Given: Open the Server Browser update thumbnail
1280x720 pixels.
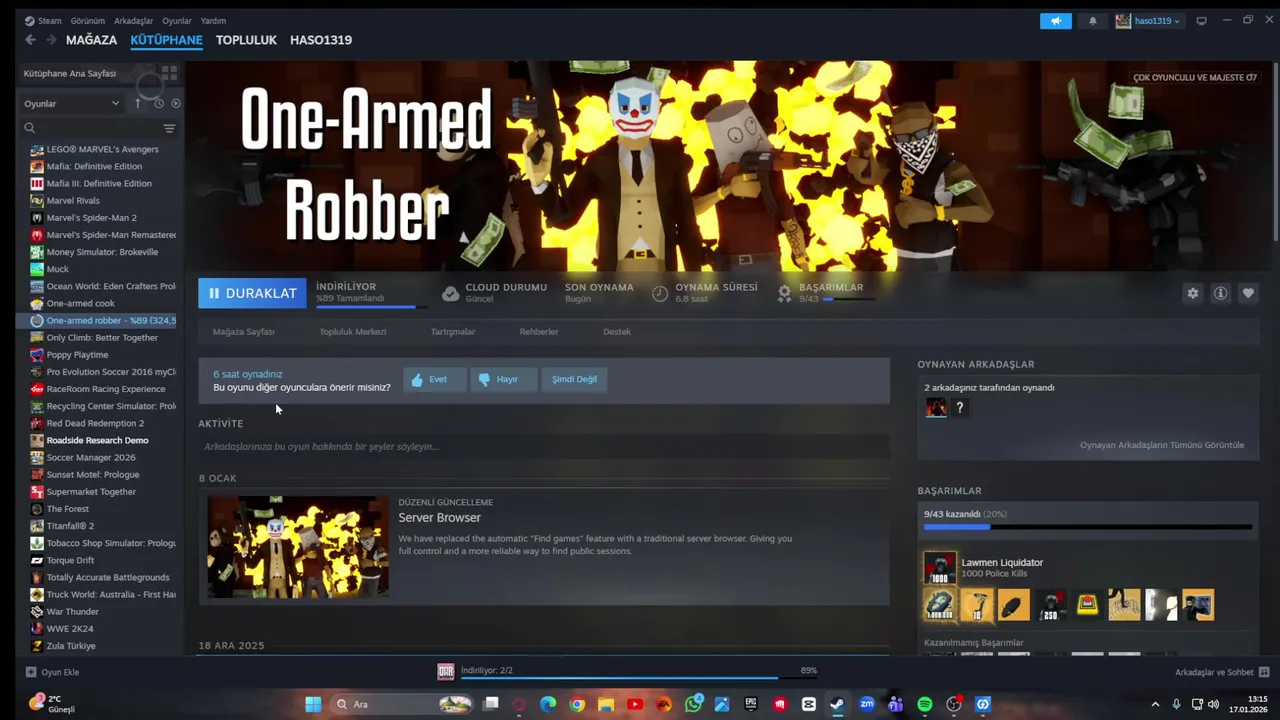Looking at the screenshot, I should (298, 547).
